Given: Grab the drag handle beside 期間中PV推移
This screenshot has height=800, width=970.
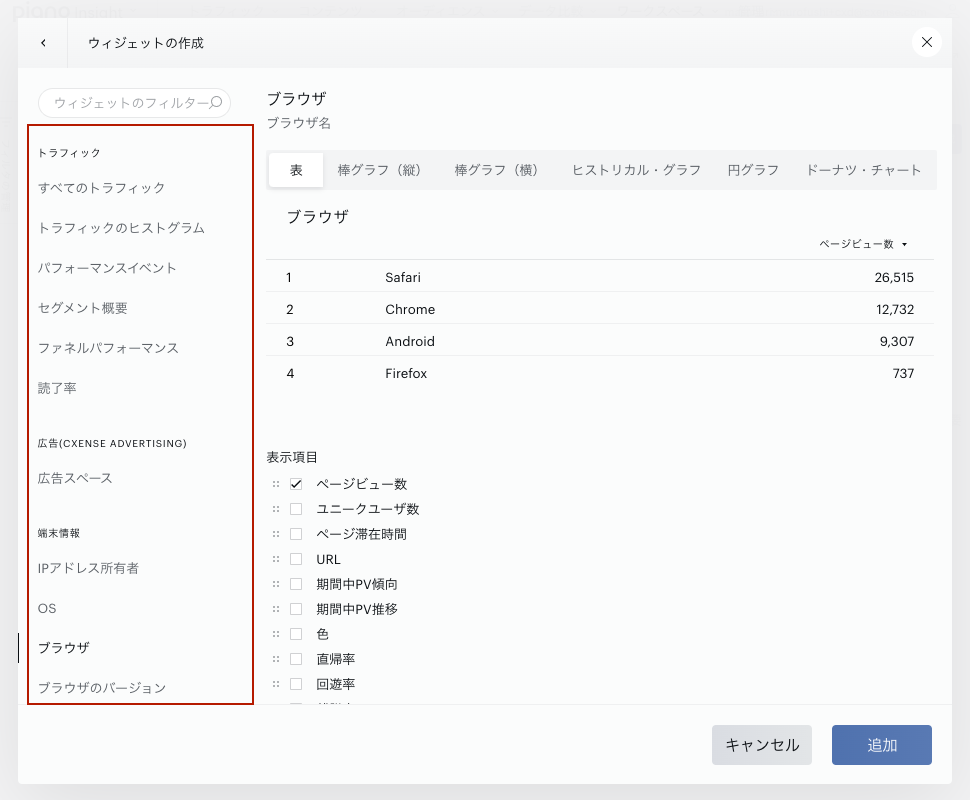Looking at the screenshot, I should tap(276, 609).
